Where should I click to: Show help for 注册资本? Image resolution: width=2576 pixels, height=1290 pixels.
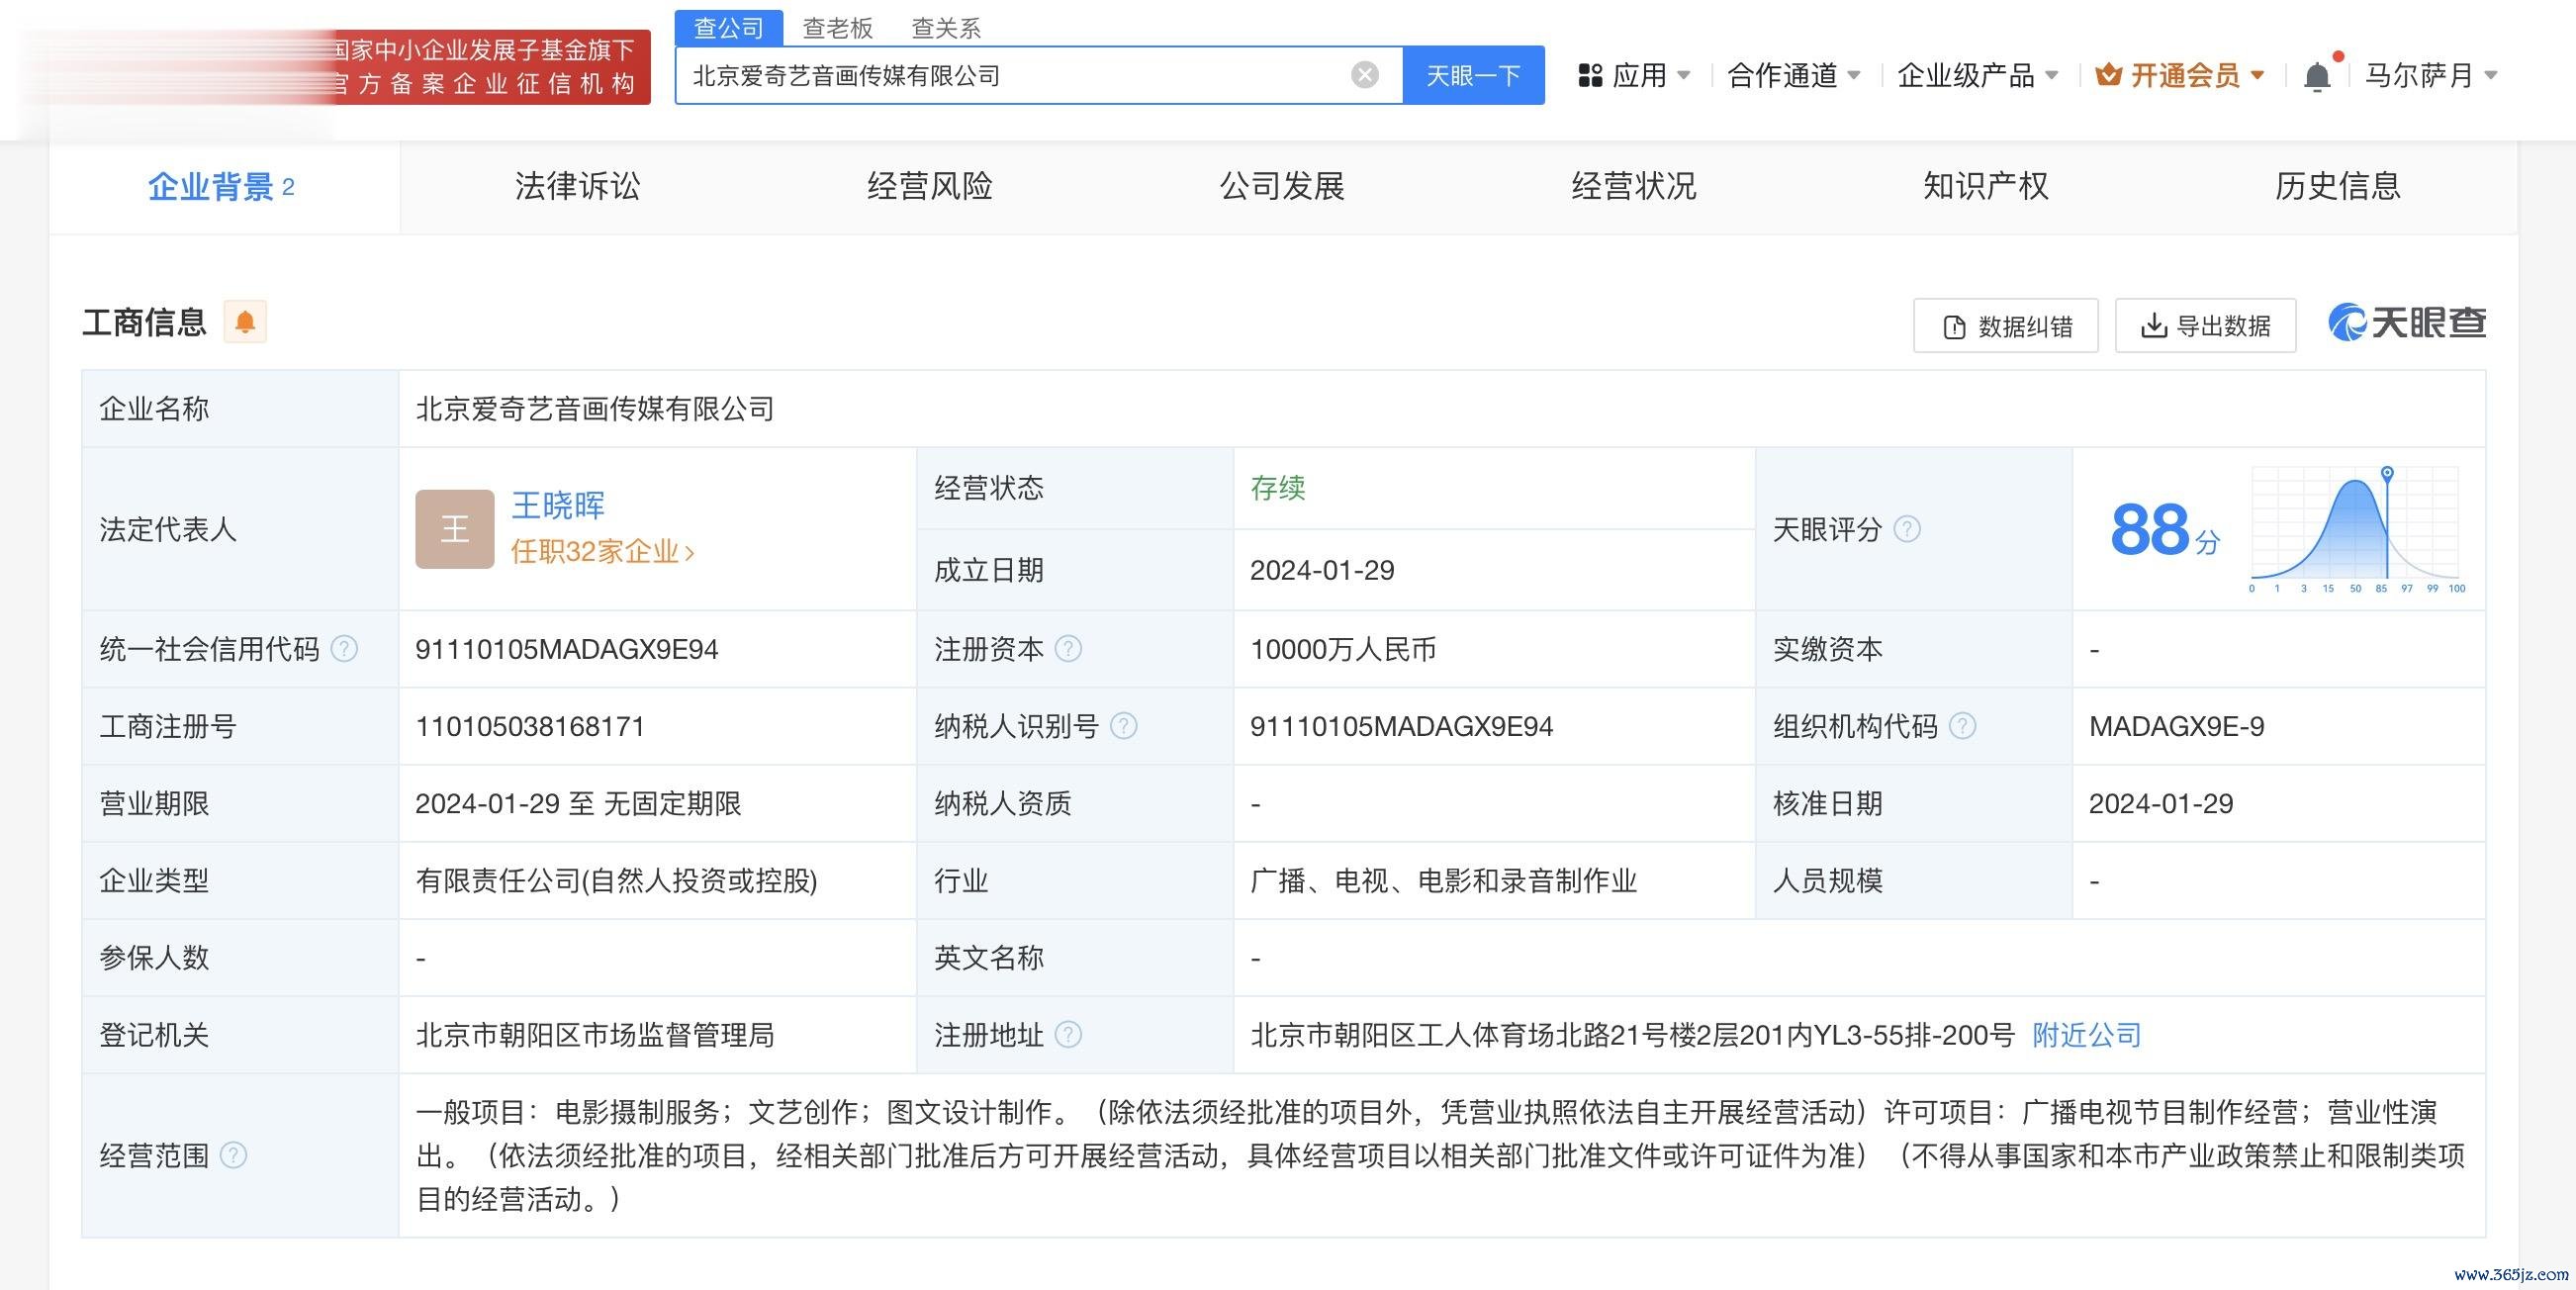(1068, 649)
